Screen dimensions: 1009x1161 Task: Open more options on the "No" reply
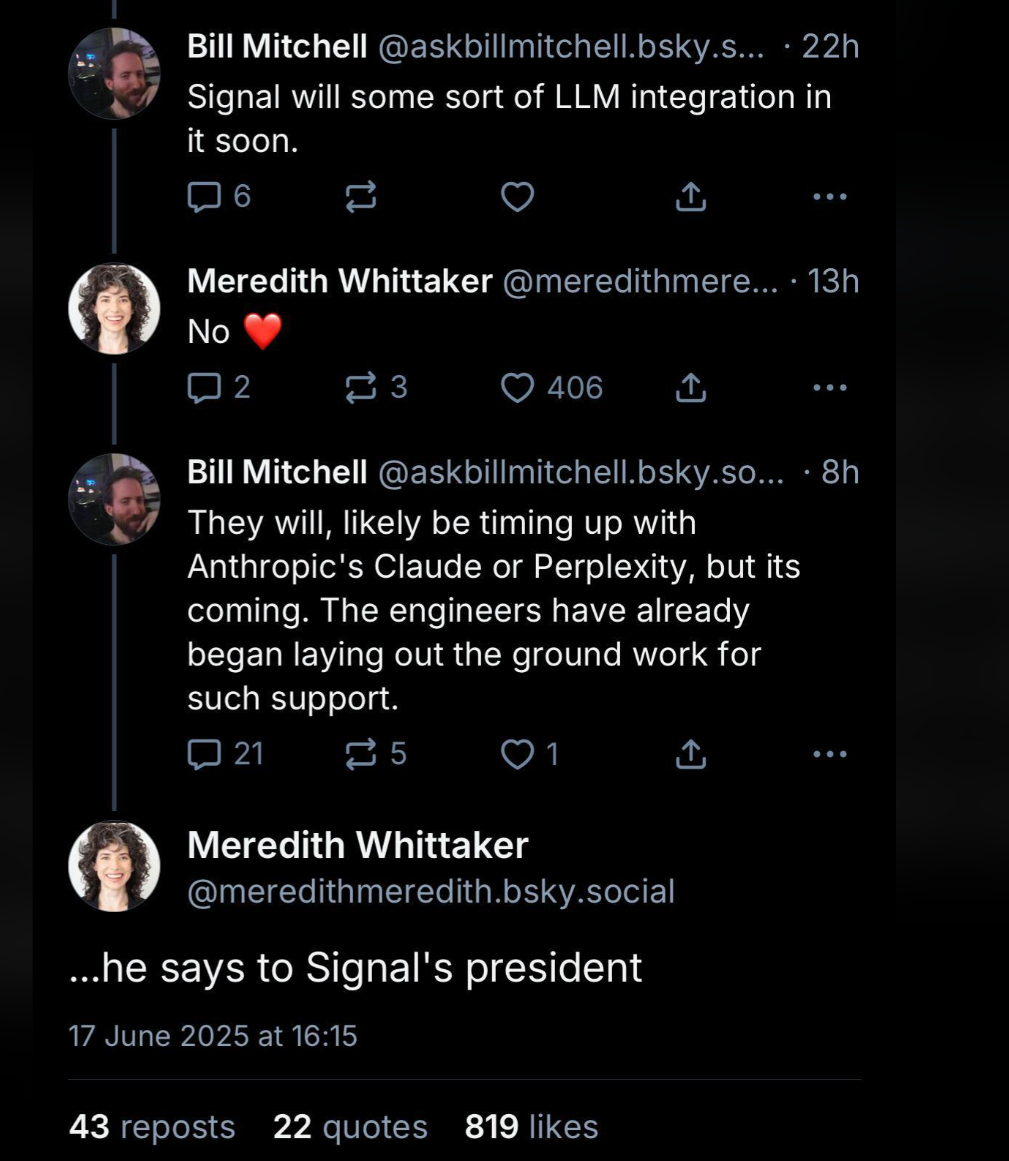[830, 387]
